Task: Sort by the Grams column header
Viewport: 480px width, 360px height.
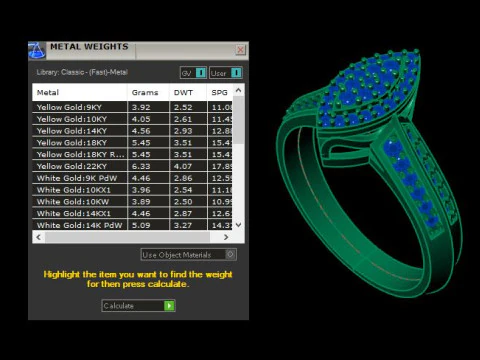Action: [x=148, y=92]
